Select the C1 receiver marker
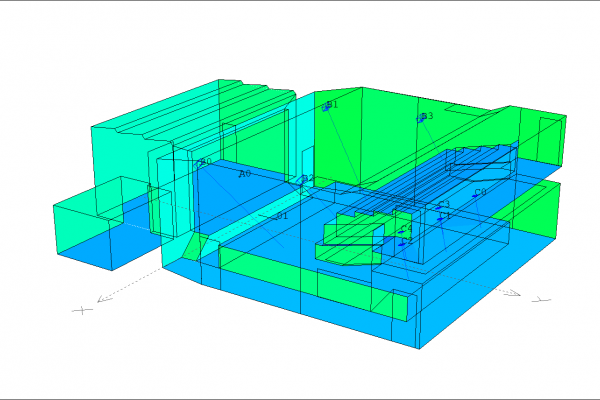Screen dimensions: 600x400 pyautogui.click(x=440, y=219)
